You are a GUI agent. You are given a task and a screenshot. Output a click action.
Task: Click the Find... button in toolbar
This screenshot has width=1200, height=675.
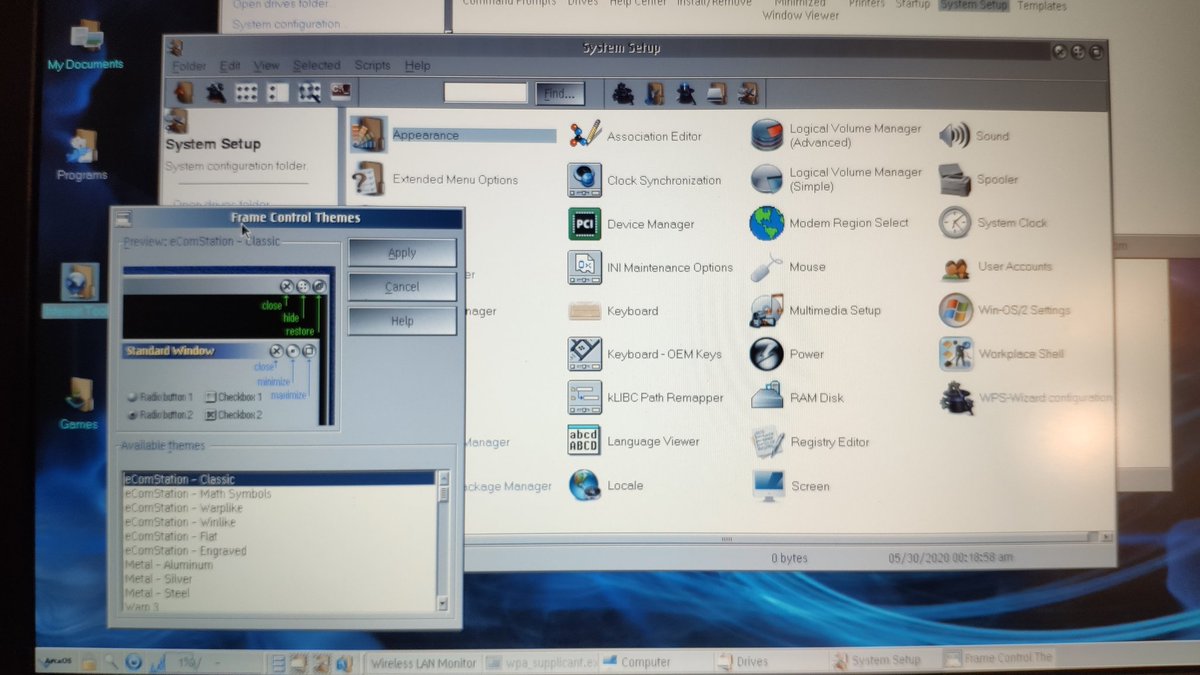(x=560, y=94)
